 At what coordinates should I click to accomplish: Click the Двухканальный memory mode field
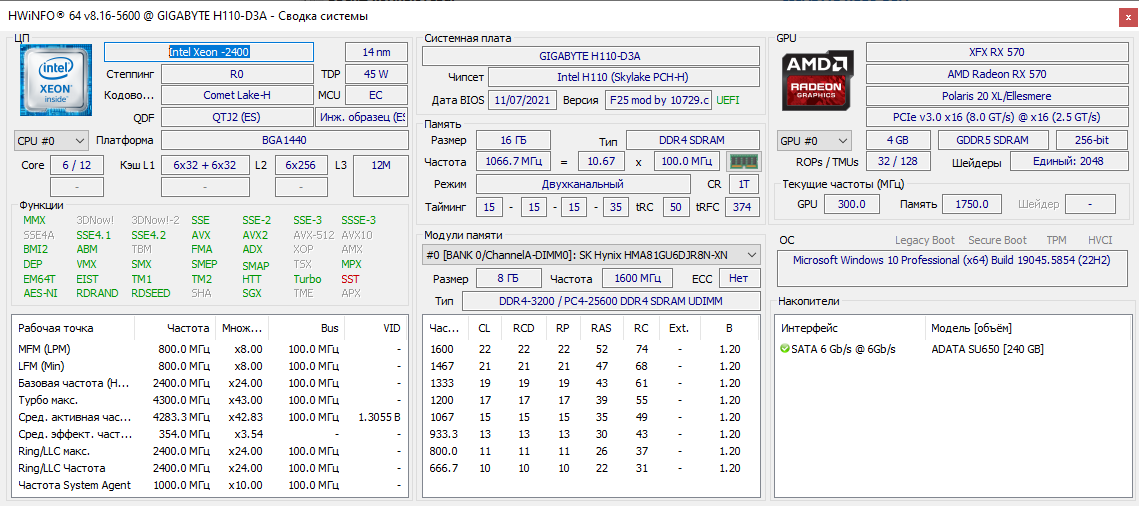pyautogui.click(x=583, y=184)
